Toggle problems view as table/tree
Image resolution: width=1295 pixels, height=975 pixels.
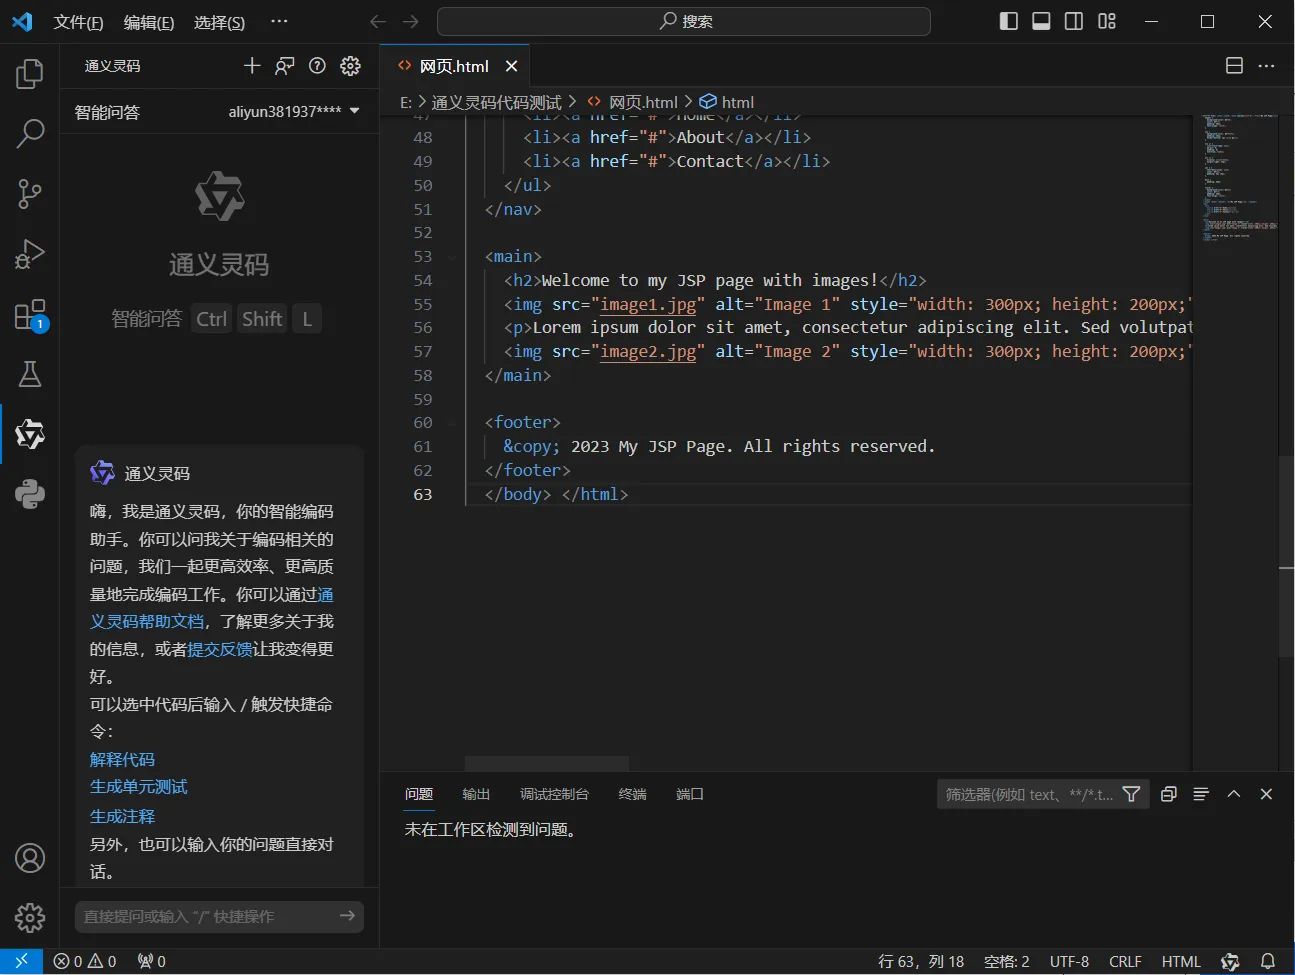tap(1201, 794)
